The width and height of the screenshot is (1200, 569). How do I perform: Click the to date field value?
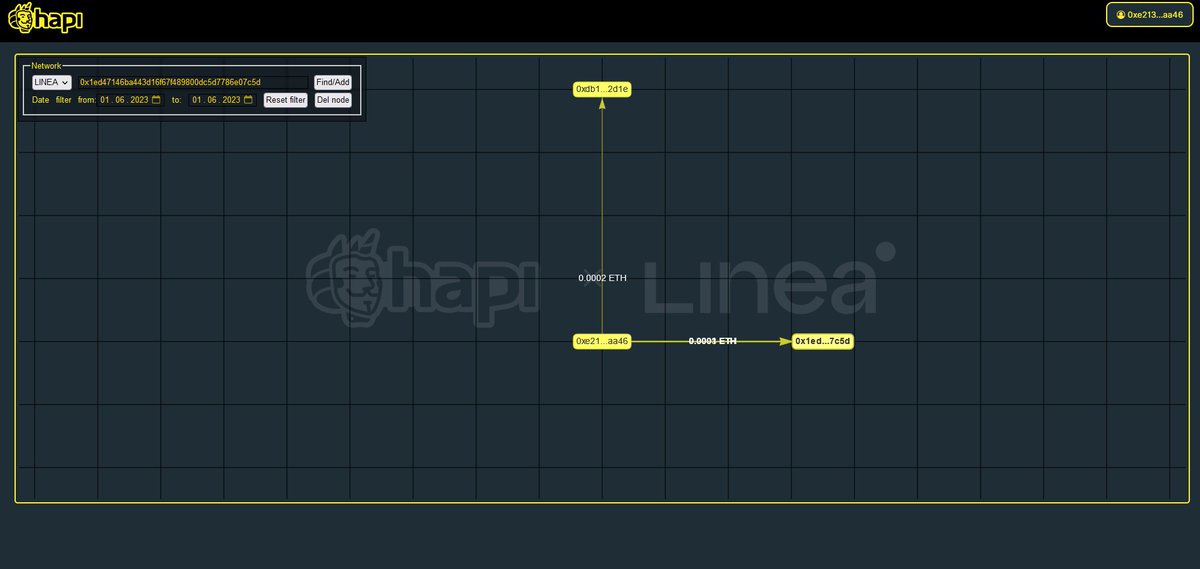click(216, 100)
